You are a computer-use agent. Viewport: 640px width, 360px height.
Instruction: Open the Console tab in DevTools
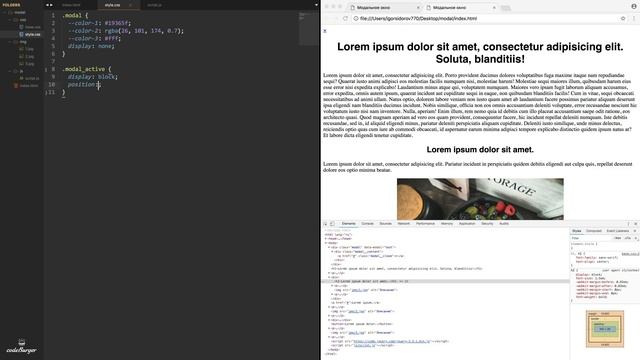pos(367,224)
